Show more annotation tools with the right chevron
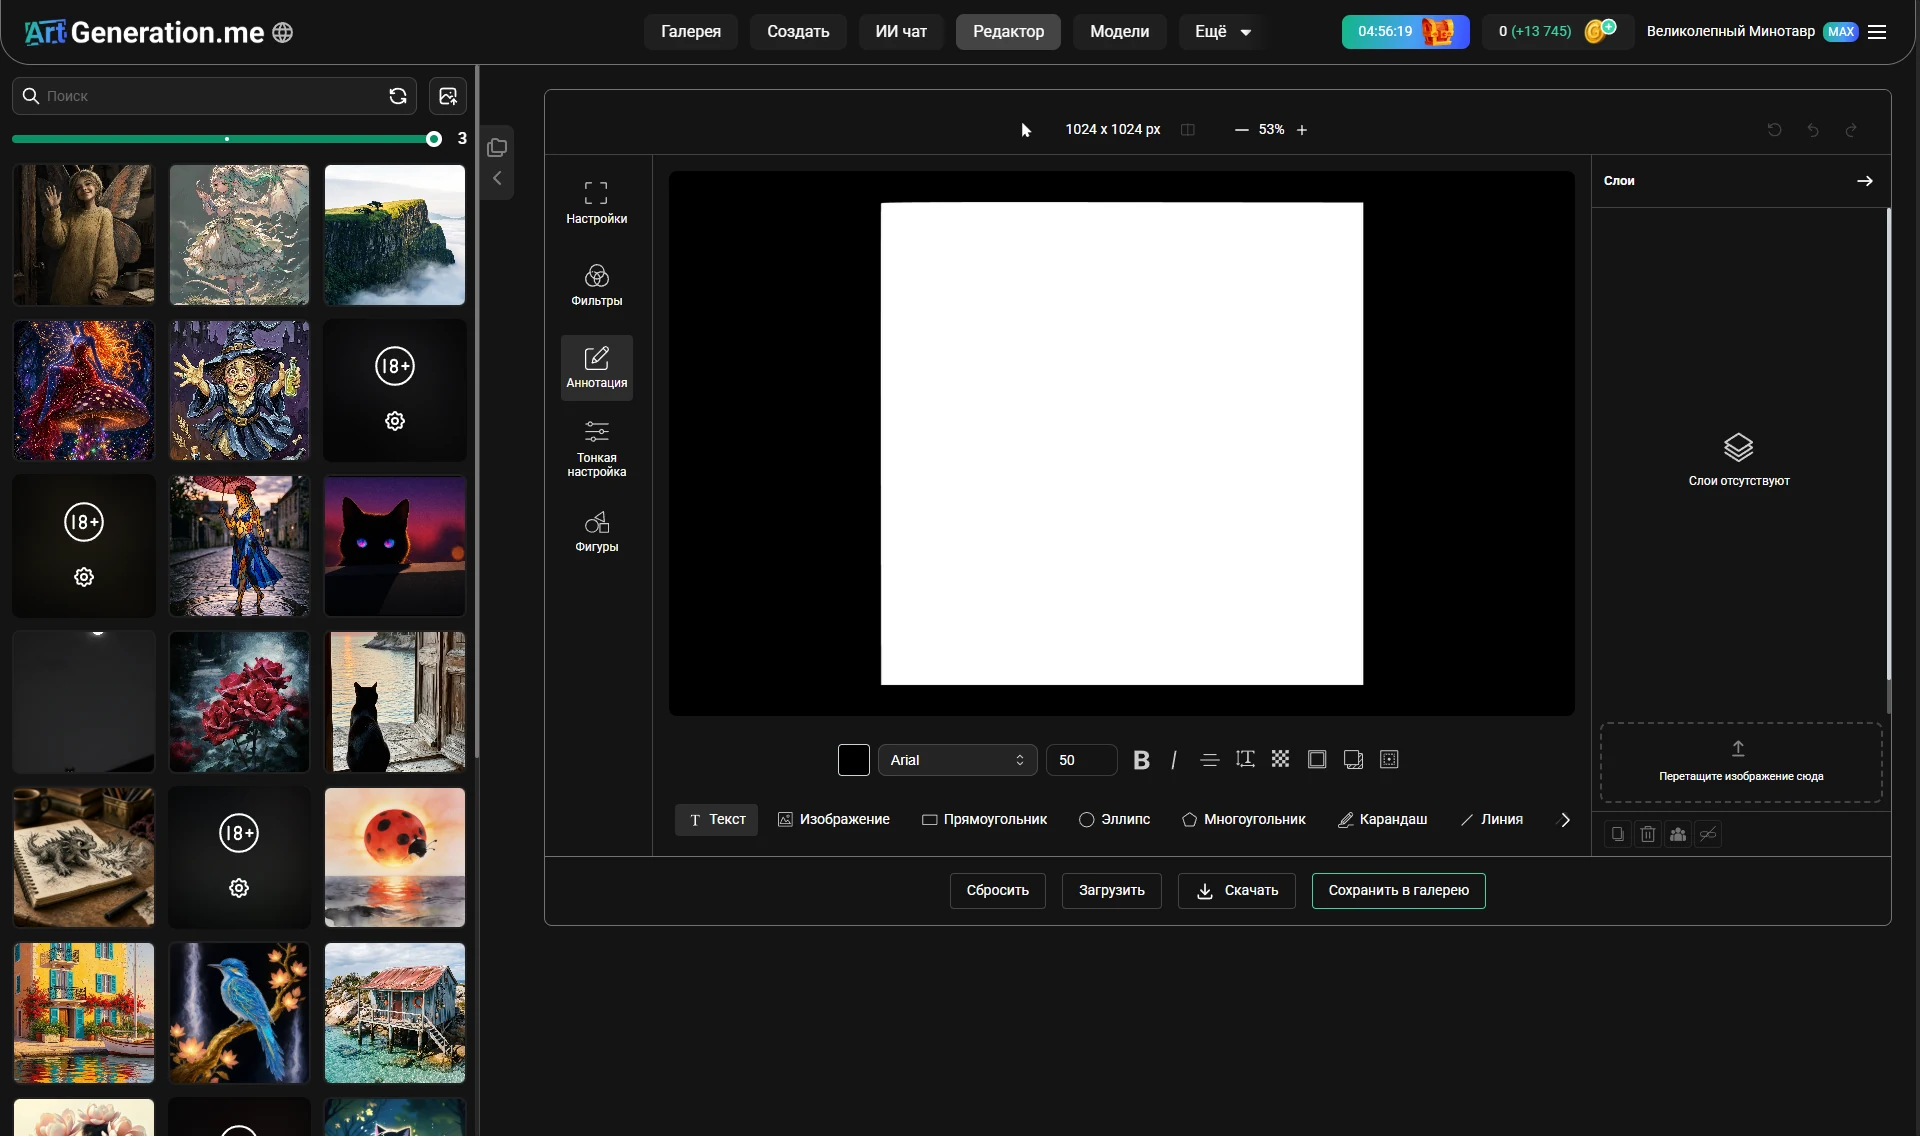Image resolution: width=1920 pixels, height=1136 pixels. pos(1565,820)
